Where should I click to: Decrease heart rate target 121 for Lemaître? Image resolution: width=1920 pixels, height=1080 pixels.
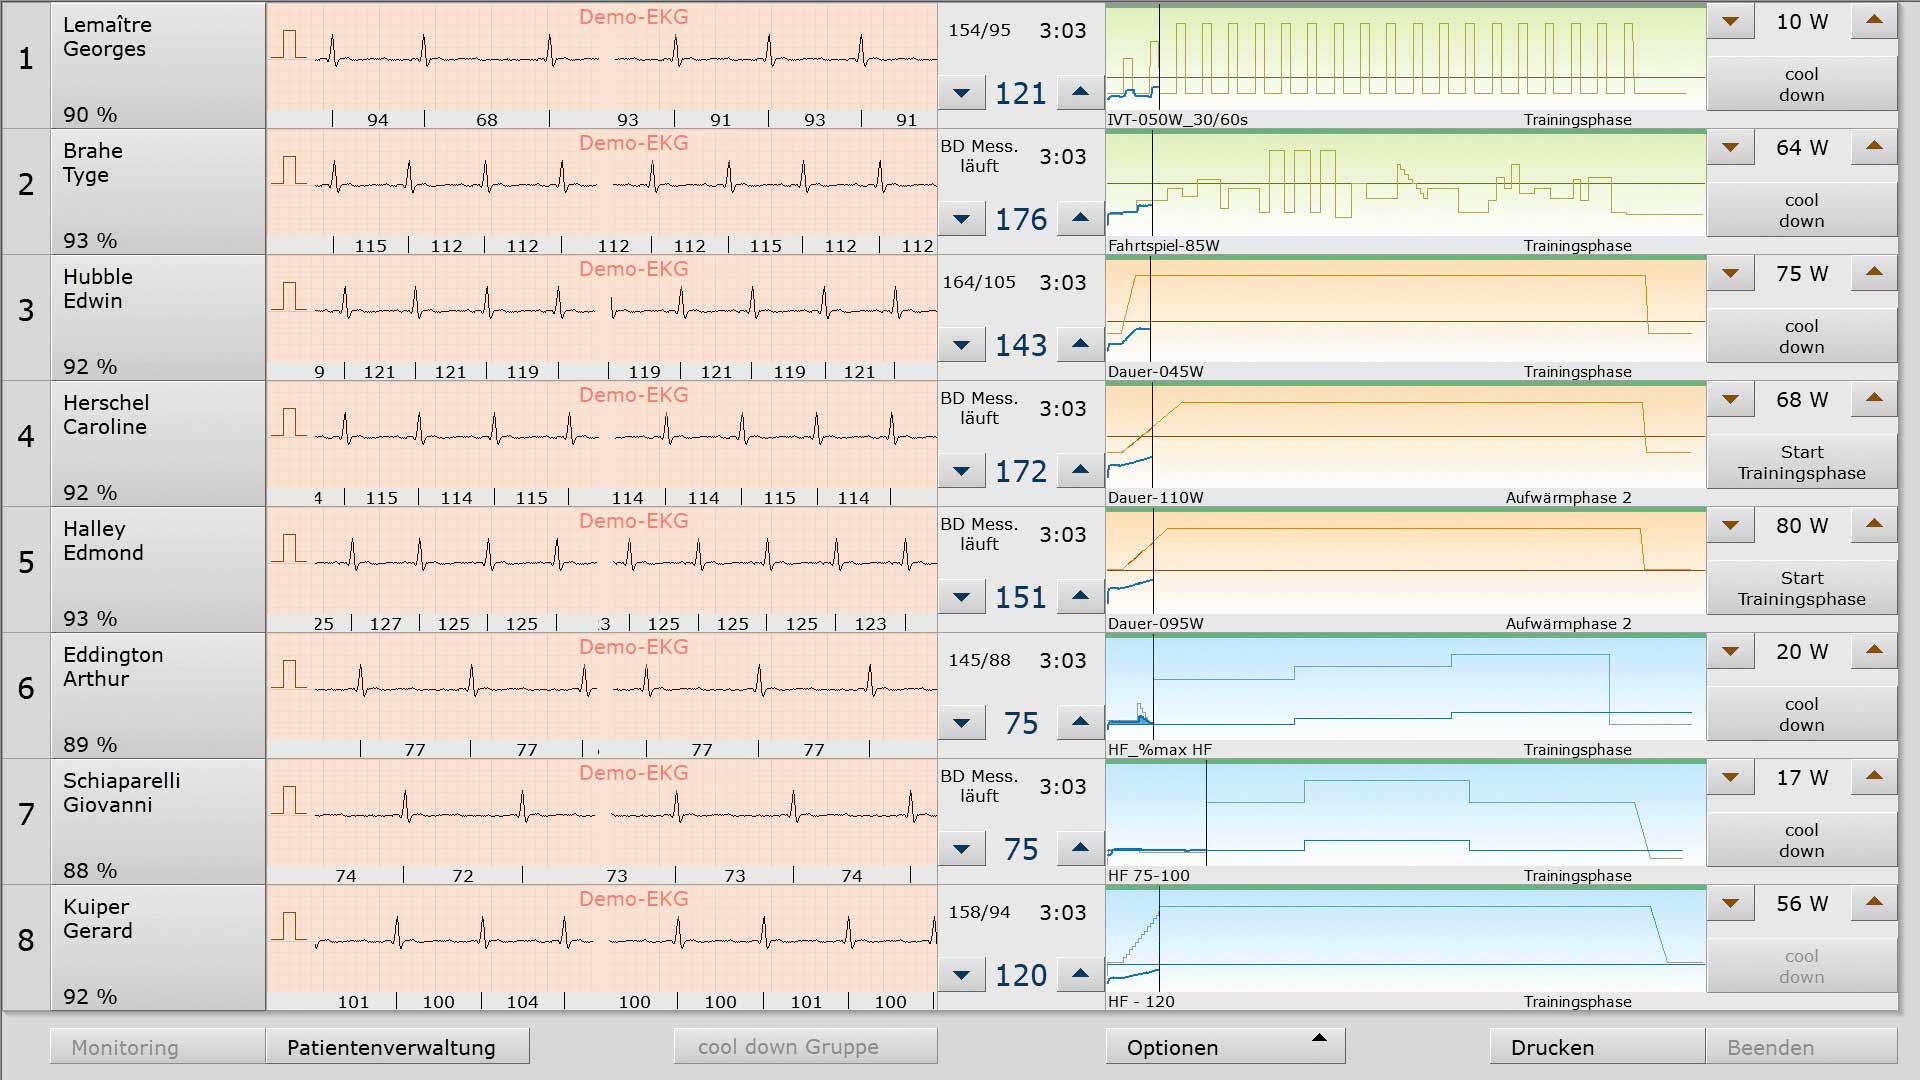(x=961, y=92)
